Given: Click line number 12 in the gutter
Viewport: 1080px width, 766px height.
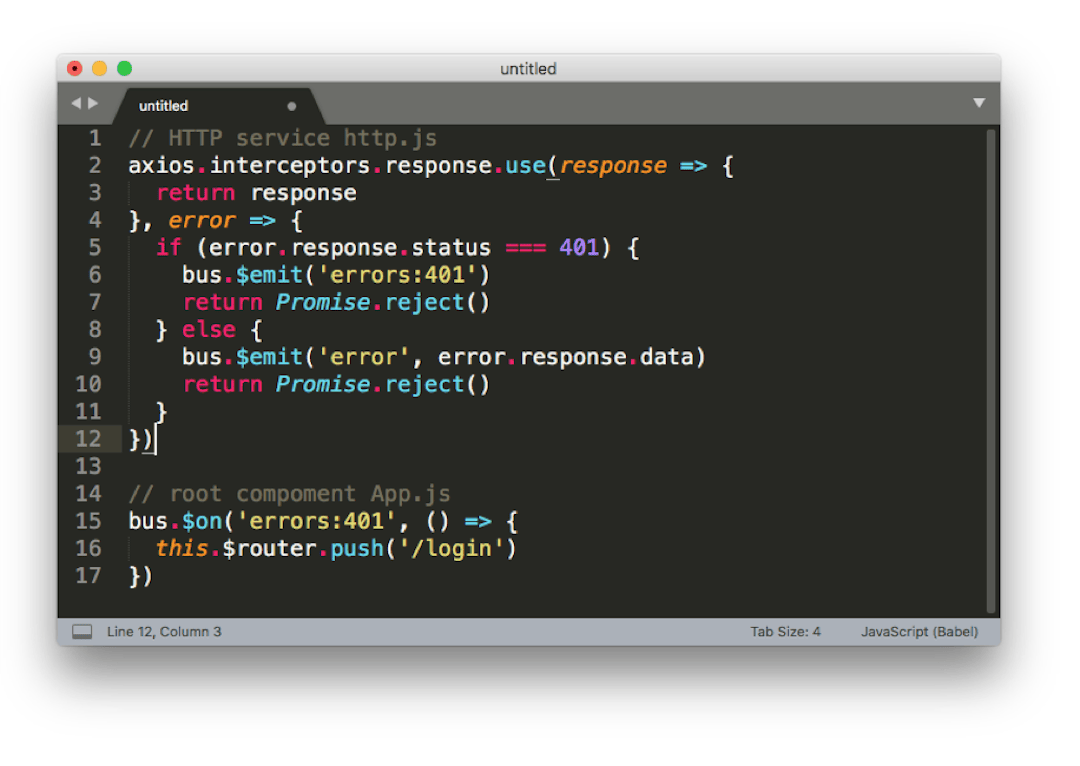Looking at the screenshot, I should pos(88,439).
